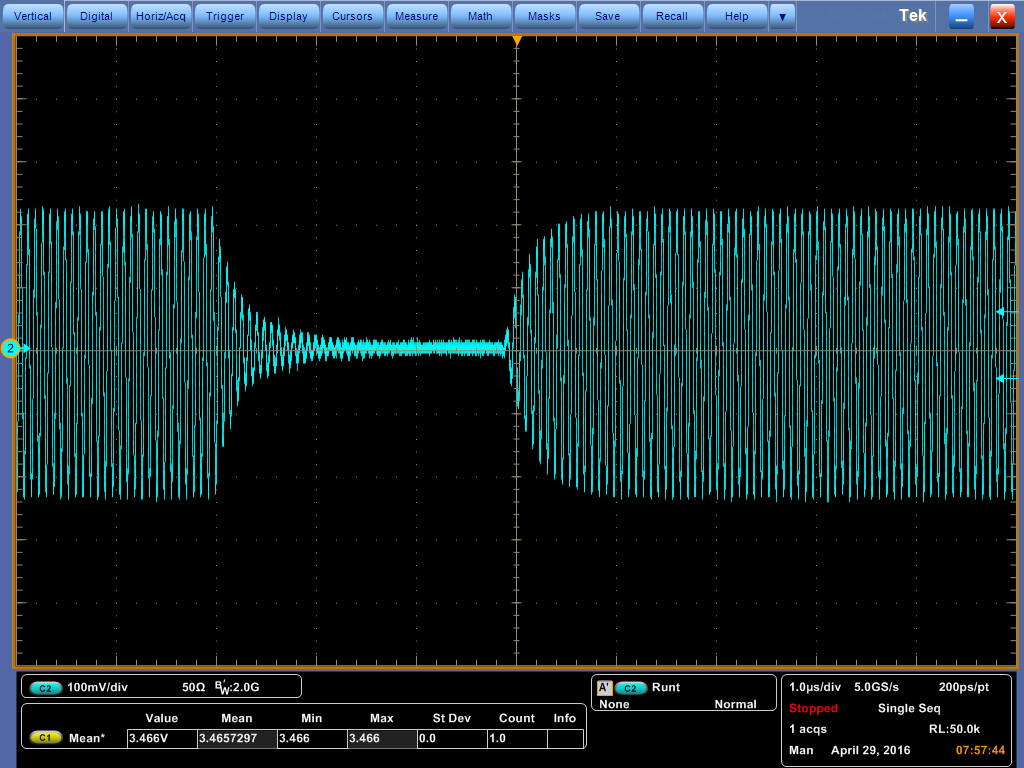Click the Mean cell 3.4657297
This screenshot has height=768, width=1024.
coord(236,739)
